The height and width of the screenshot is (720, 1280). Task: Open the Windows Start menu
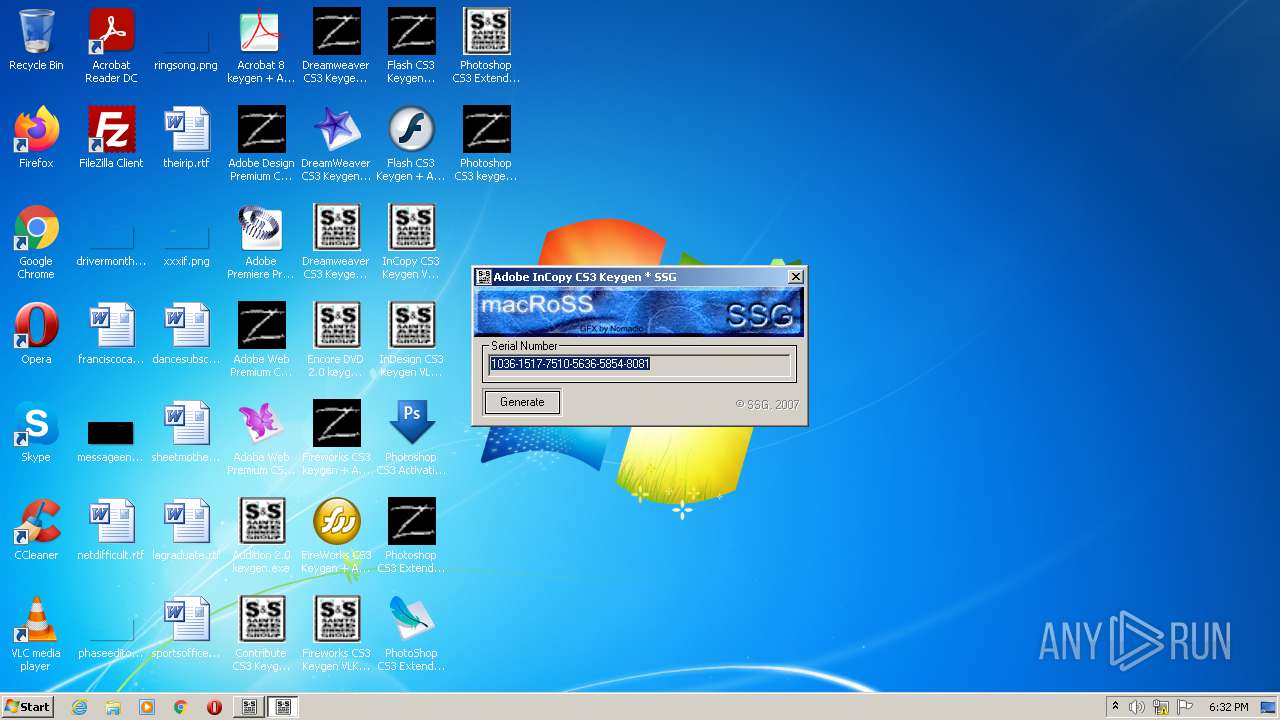tap(27, 707)
